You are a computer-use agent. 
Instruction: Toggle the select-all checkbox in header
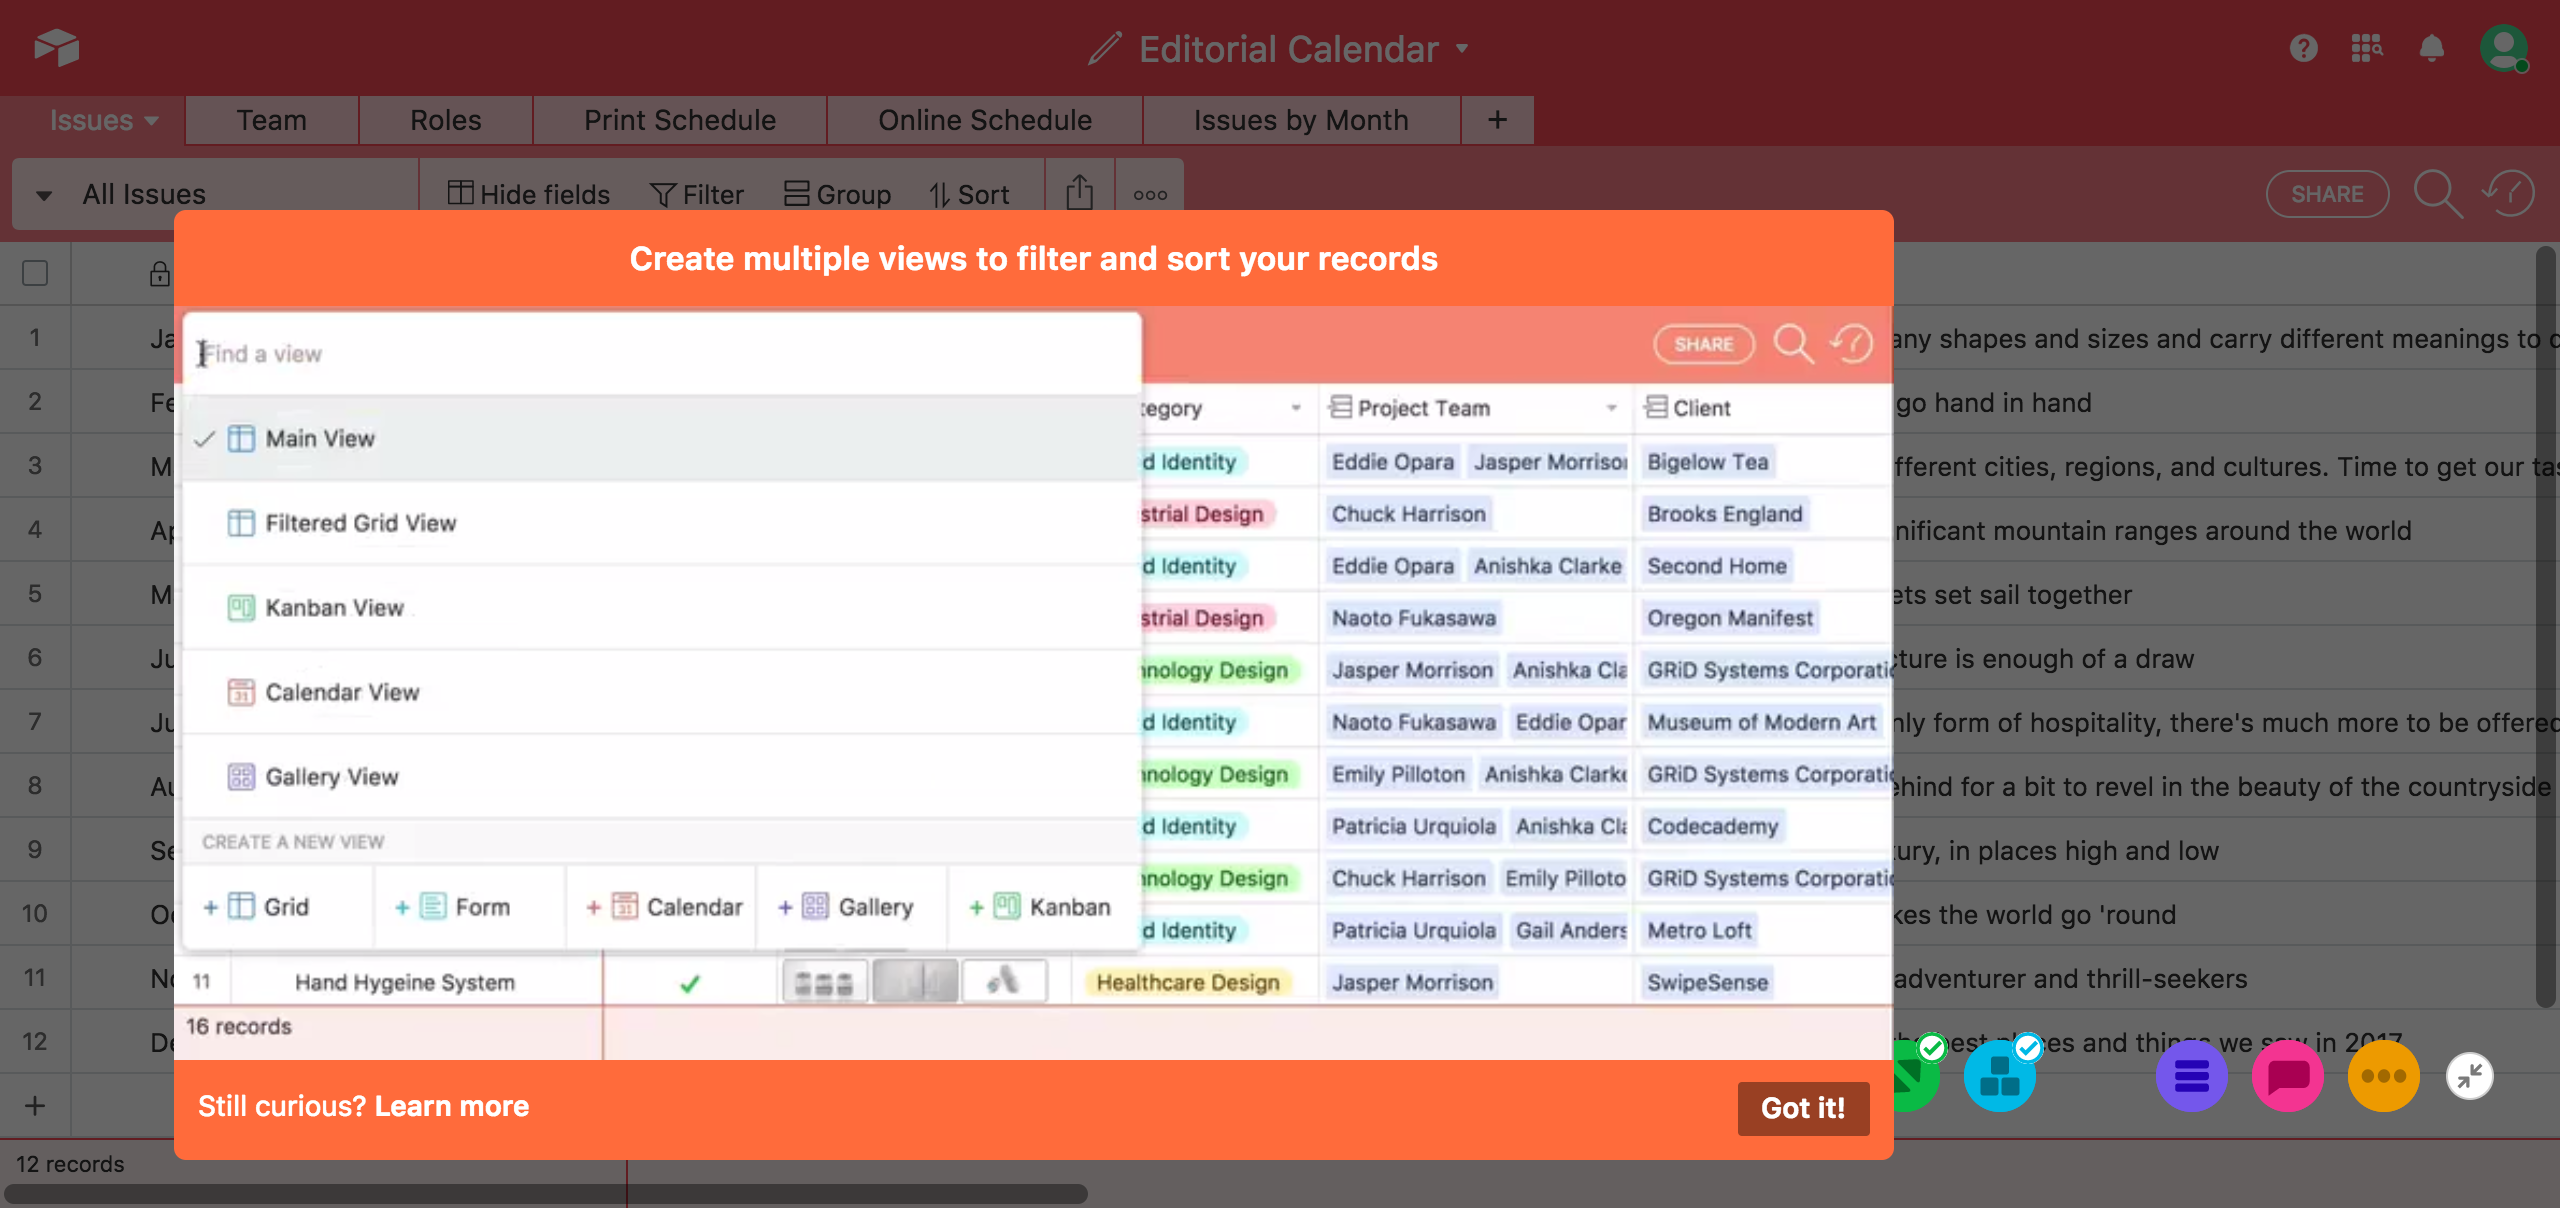pos(35,273)
